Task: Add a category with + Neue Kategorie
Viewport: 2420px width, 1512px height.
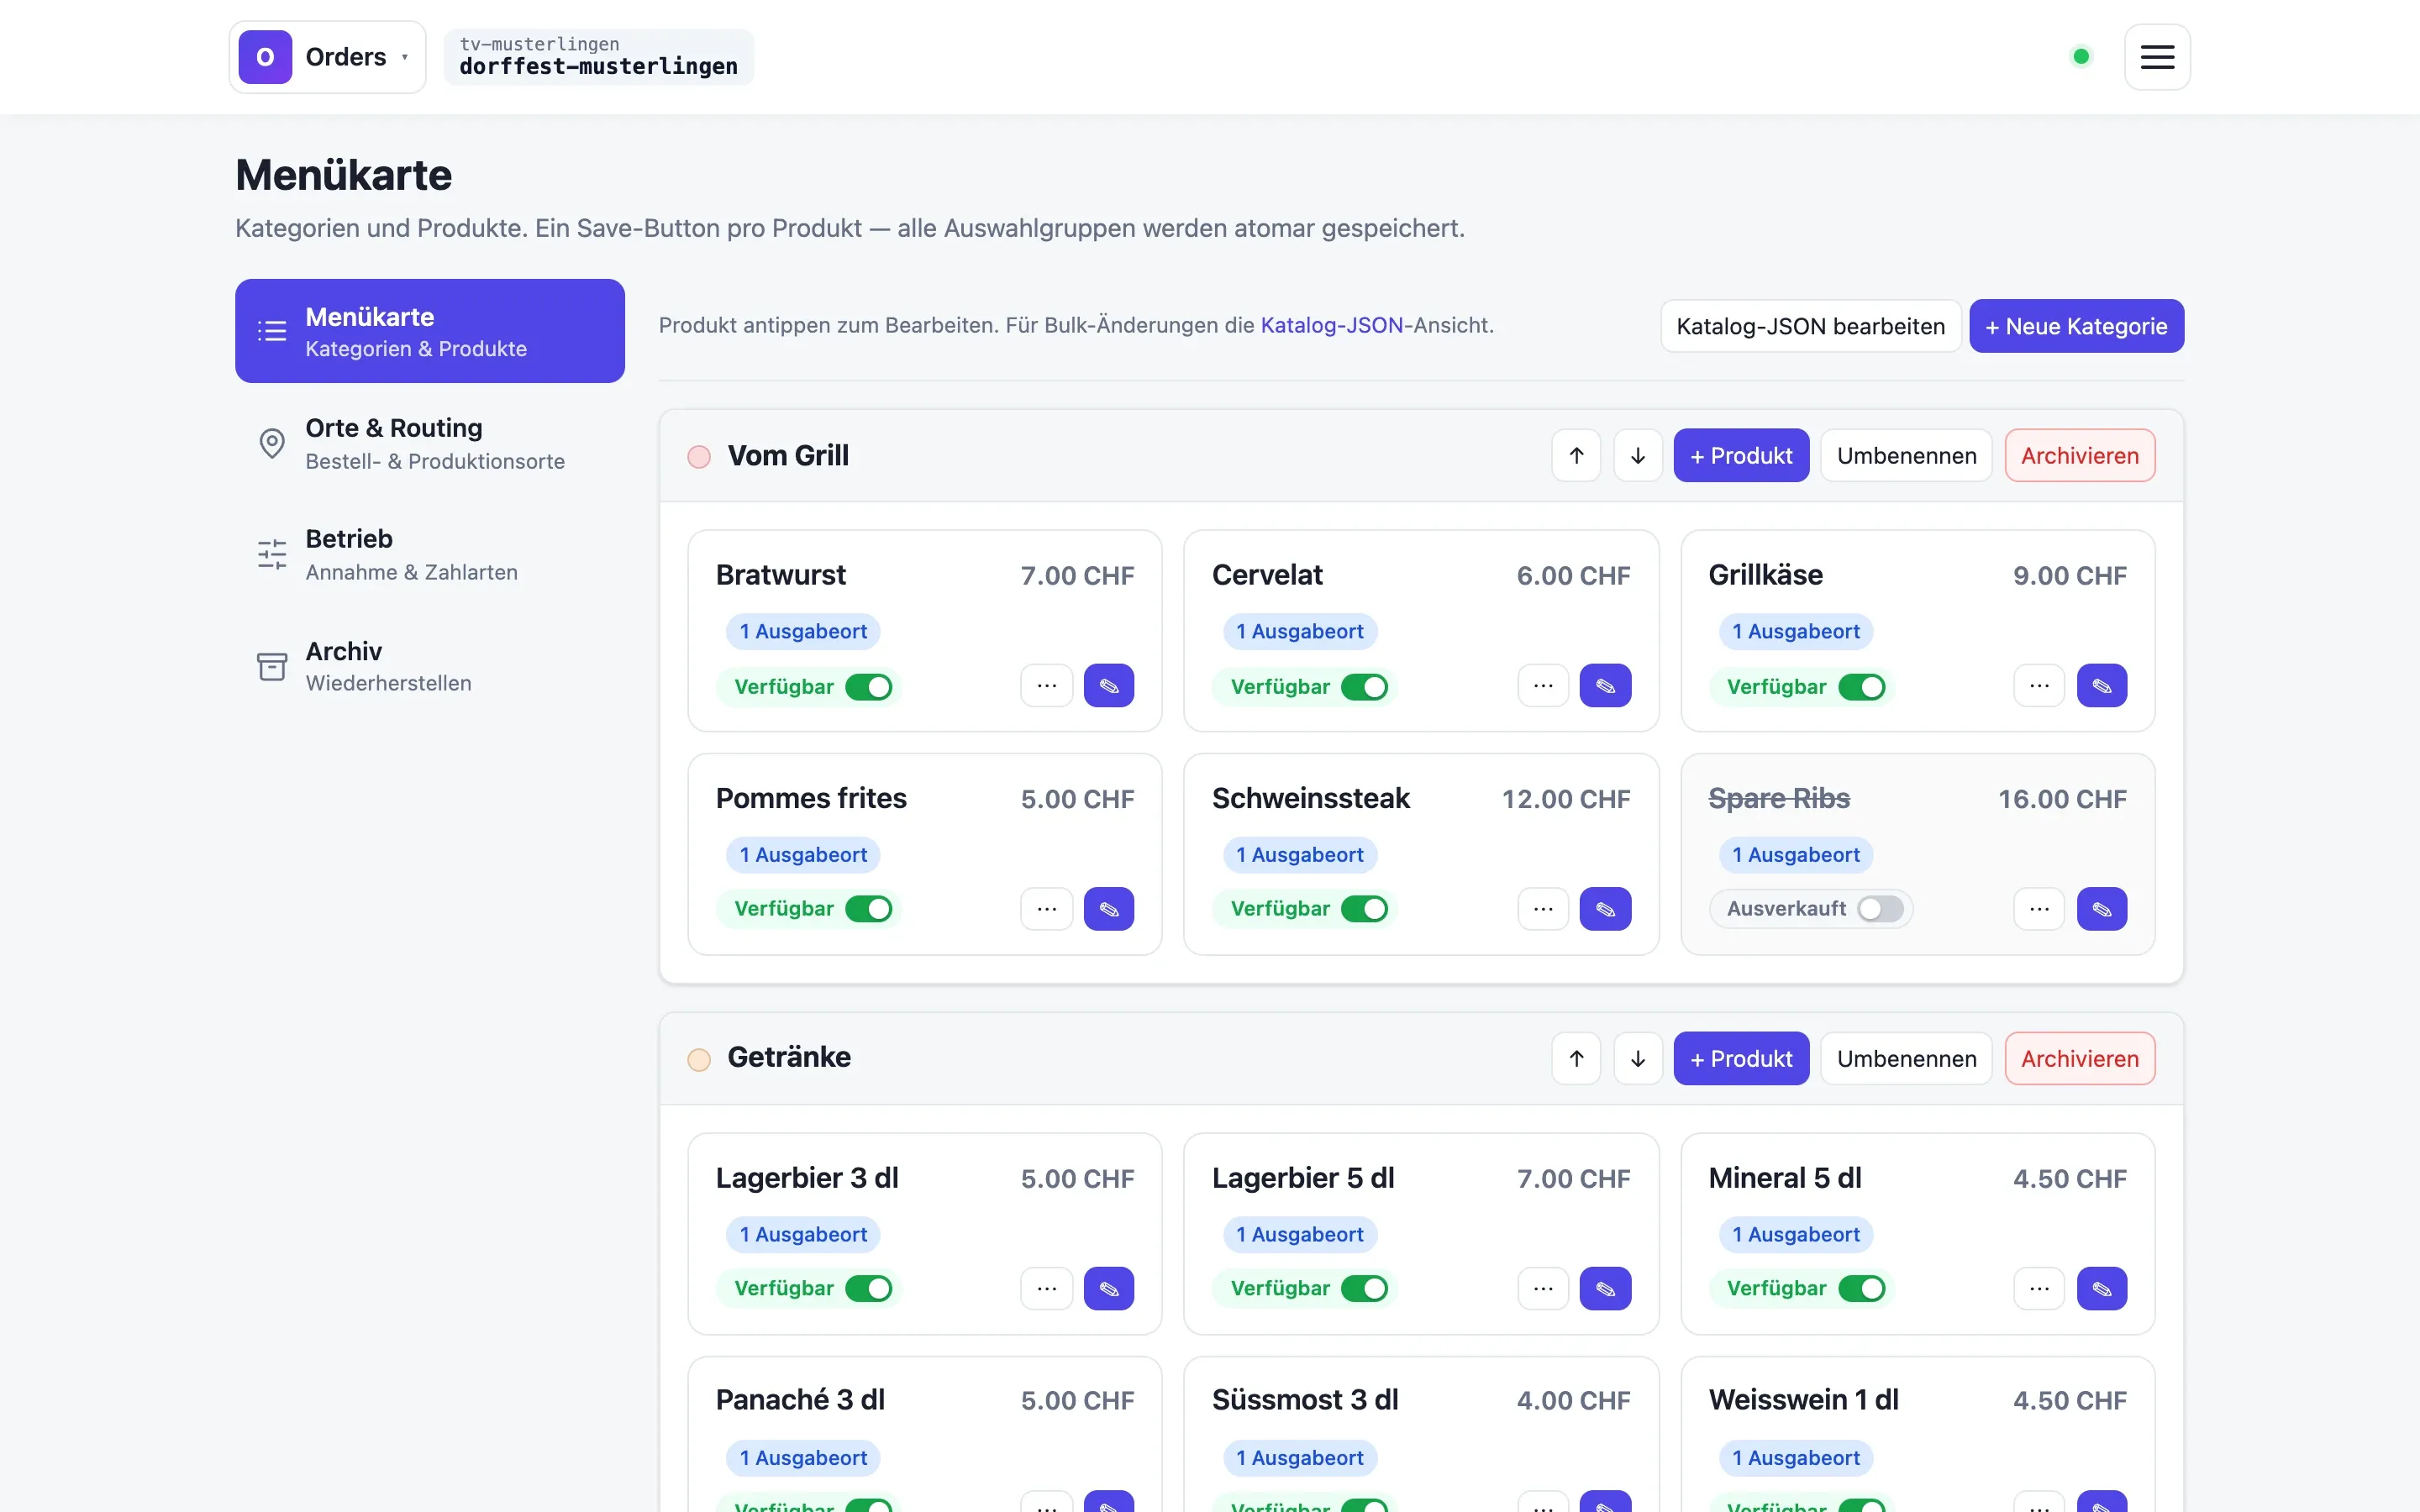Action: [2077, 326]
